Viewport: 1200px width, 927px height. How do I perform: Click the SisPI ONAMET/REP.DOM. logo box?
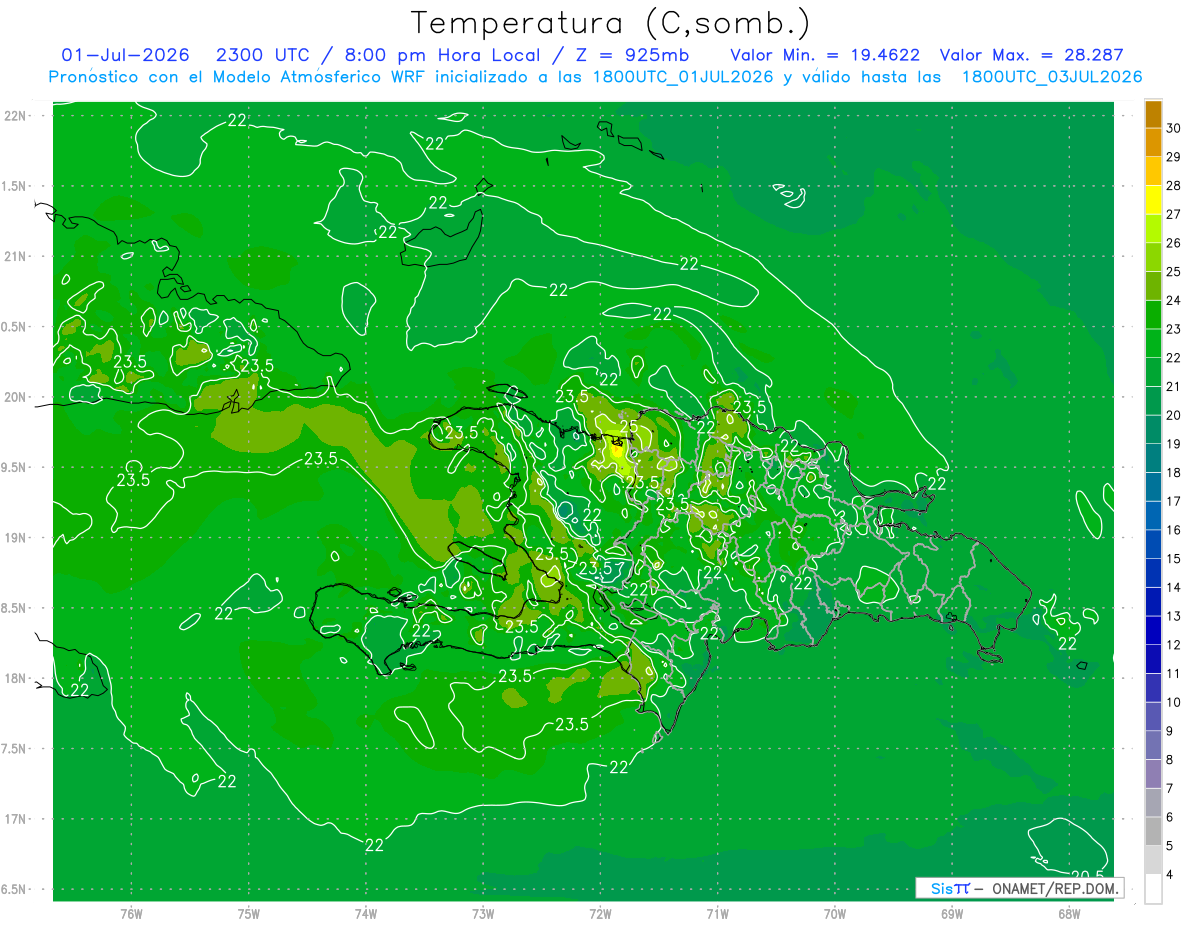pos(1019,888)
